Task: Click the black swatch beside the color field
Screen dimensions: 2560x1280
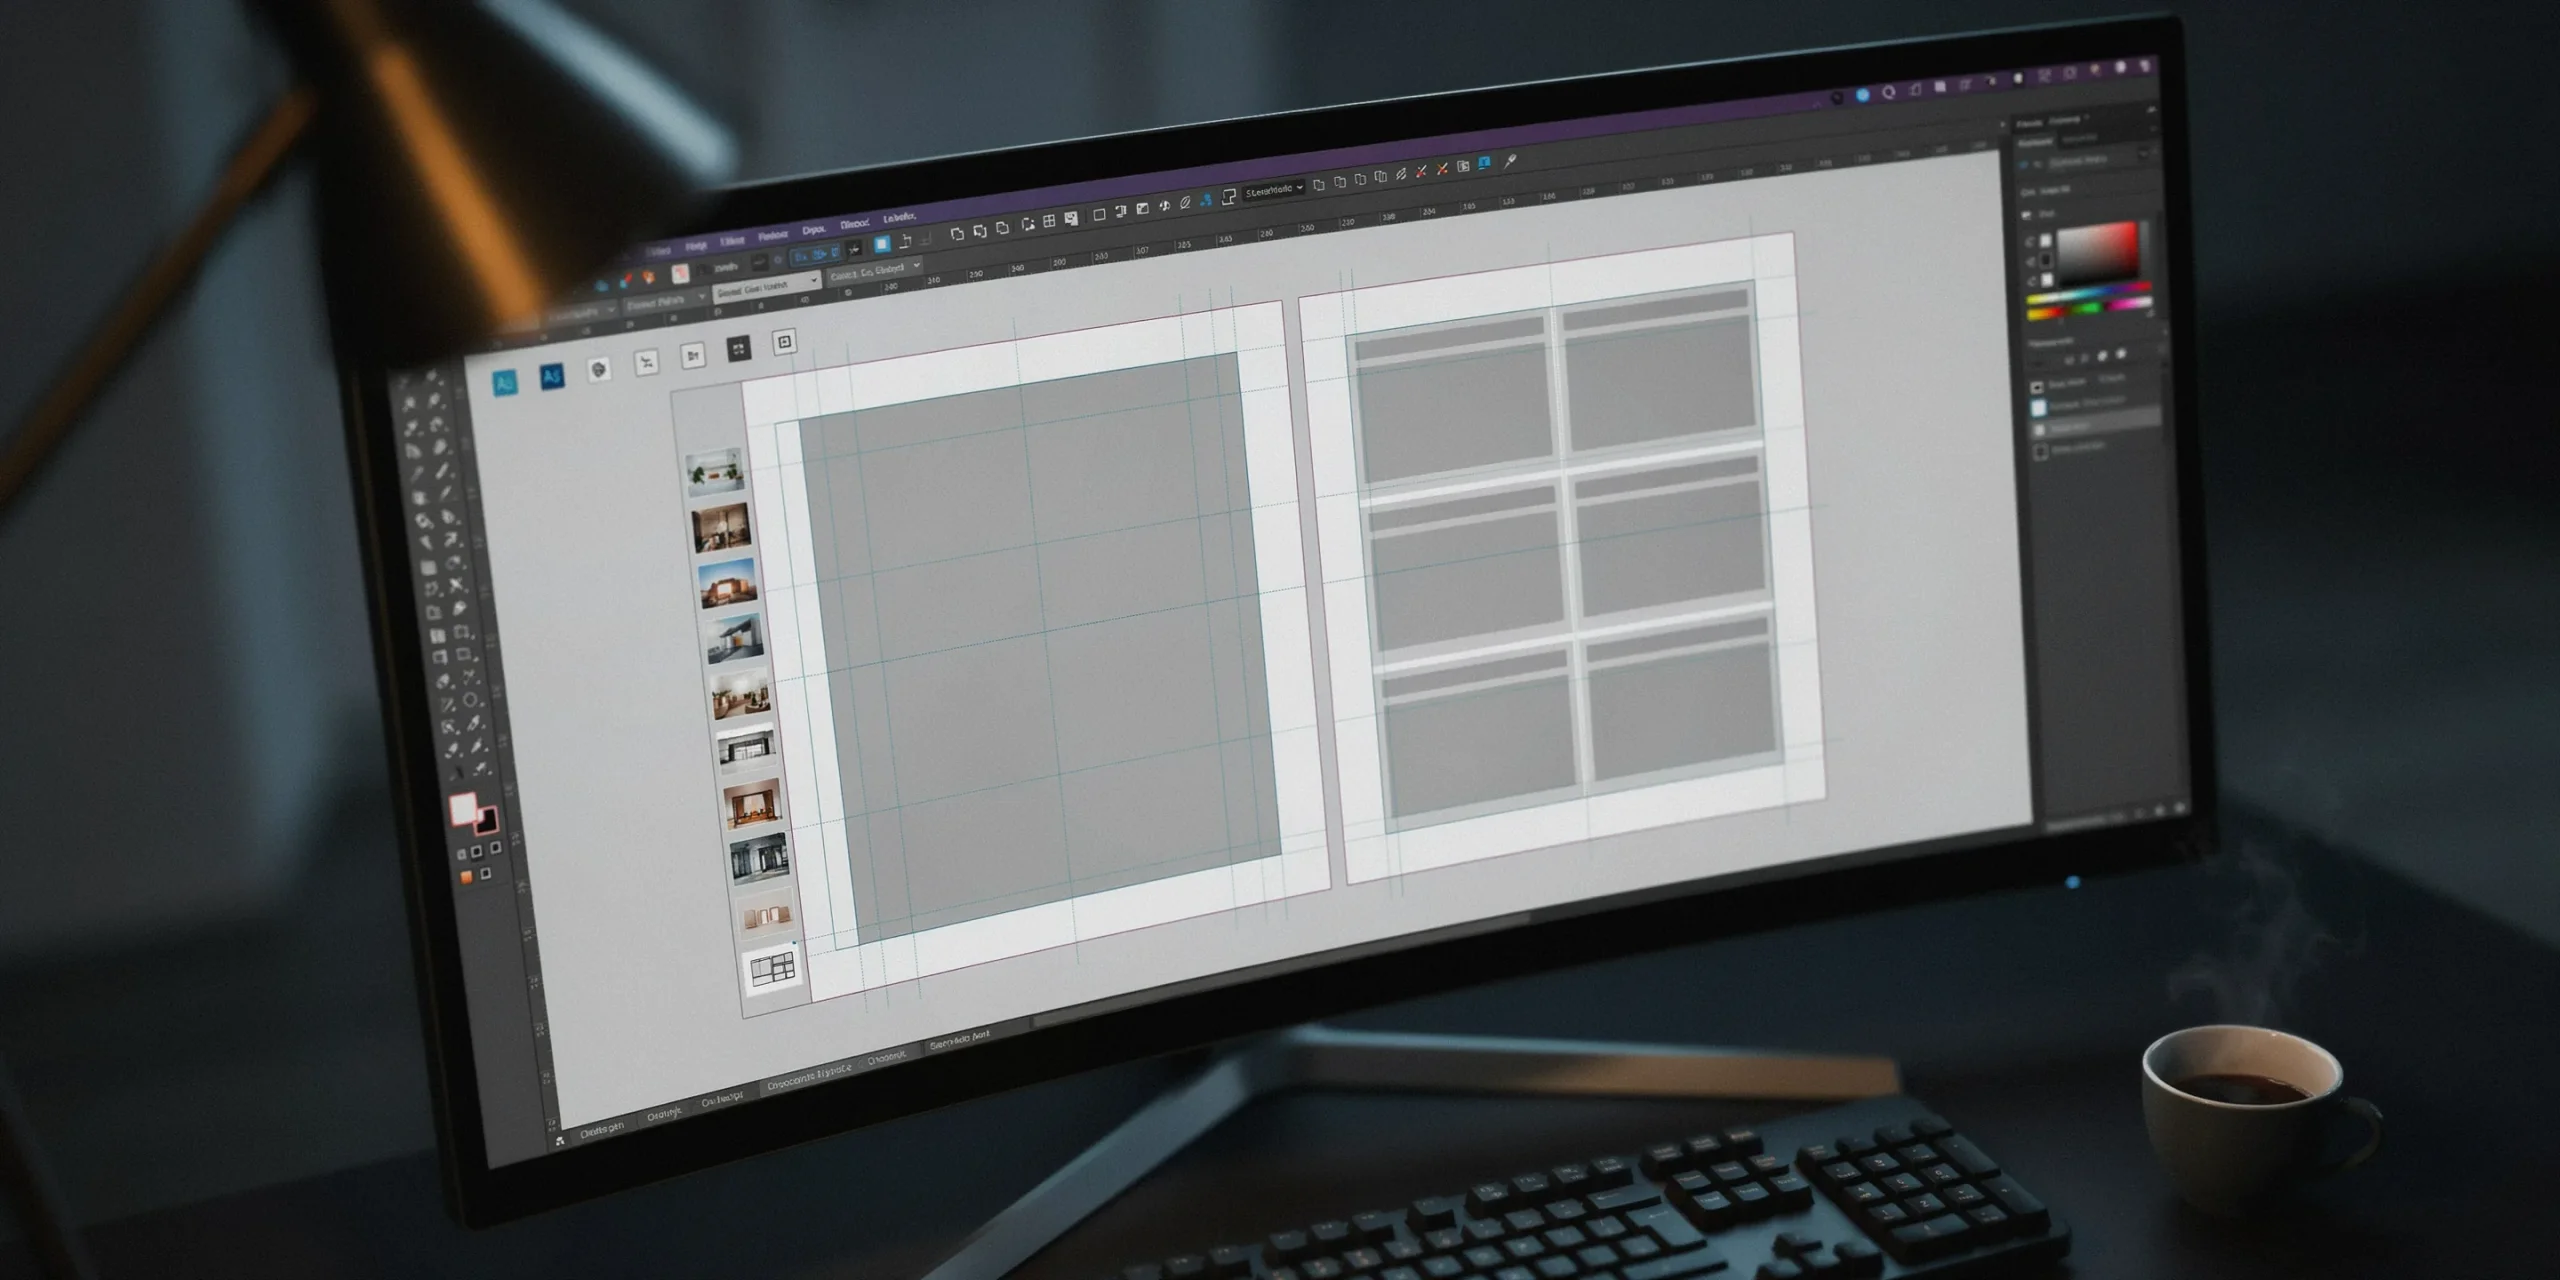Action: [2045, 260]
